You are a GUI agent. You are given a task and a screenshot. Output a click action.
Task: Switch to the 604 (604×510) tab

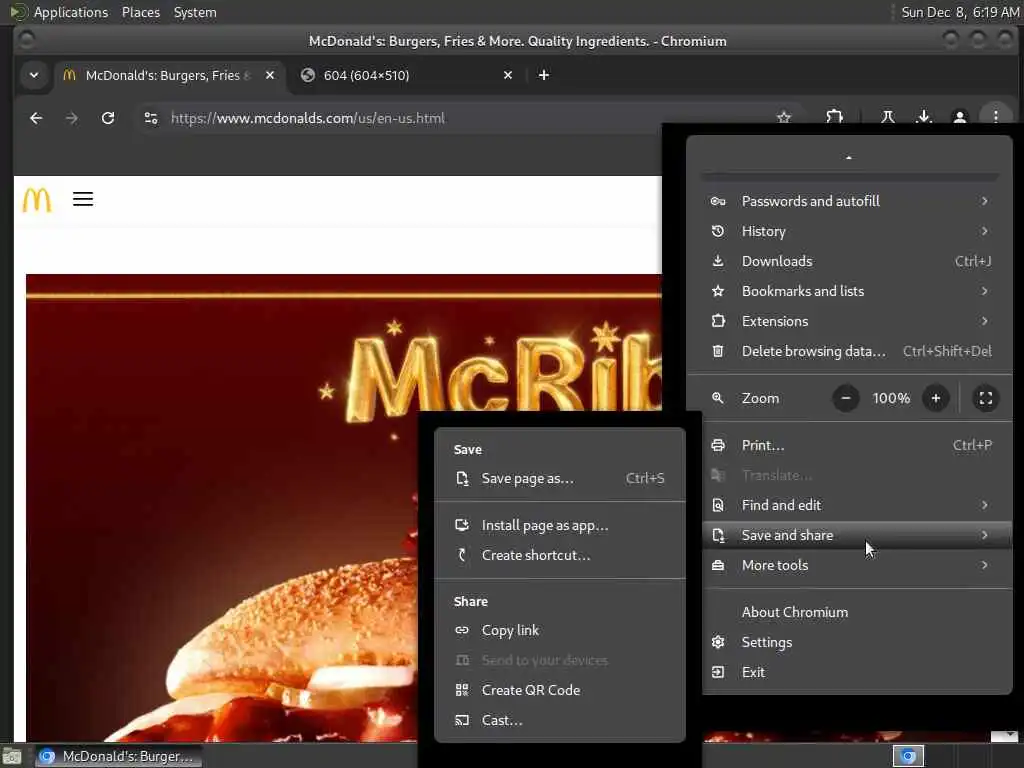[406, 75]
